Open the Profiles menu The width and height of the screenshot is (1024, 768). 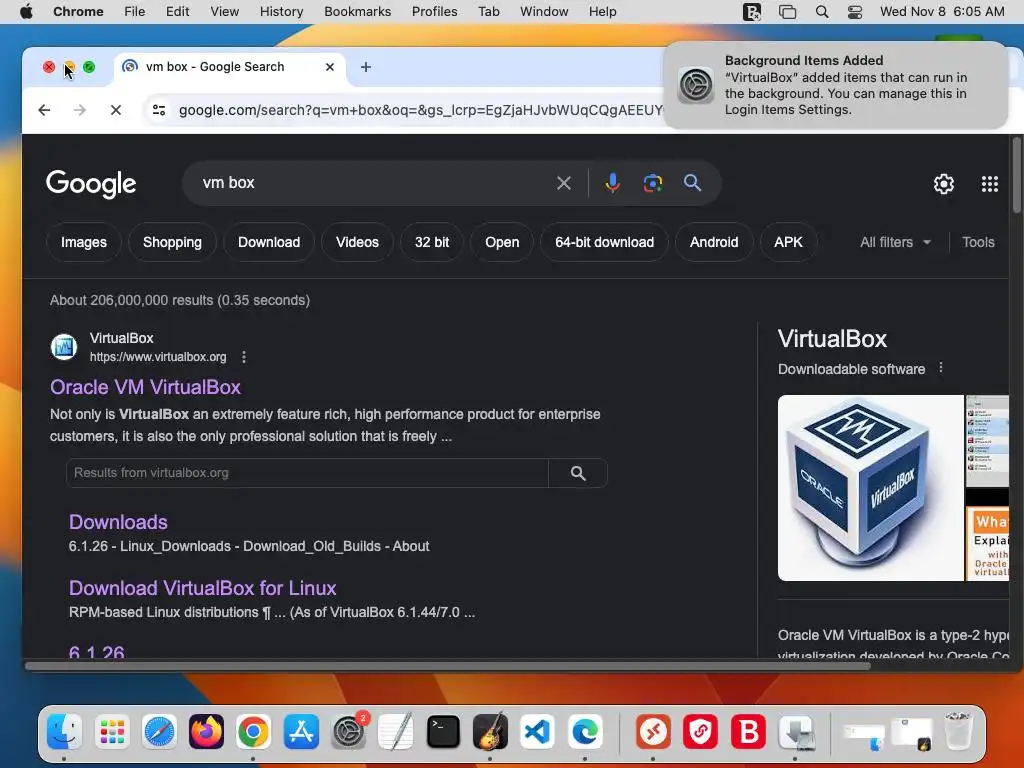434,12
